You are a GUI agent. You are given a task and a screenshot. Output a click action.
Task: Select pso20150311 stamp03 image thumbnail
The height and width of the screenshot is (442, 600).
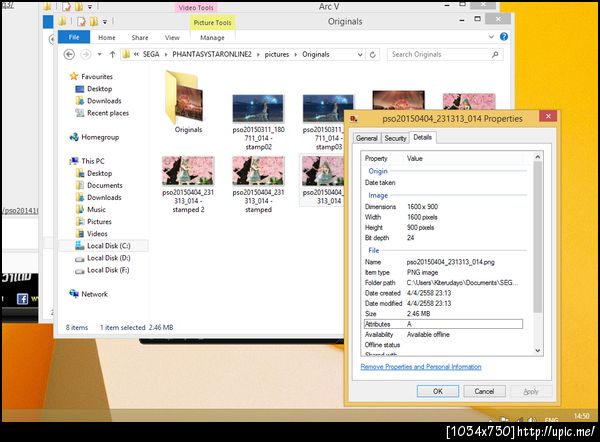328,109
